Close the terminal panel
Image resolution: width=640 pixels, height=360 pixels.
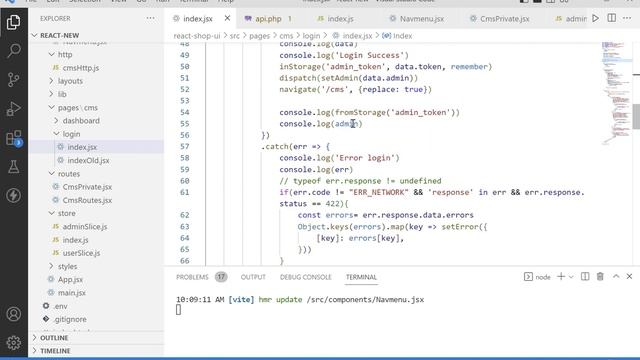tap(629, 277)
